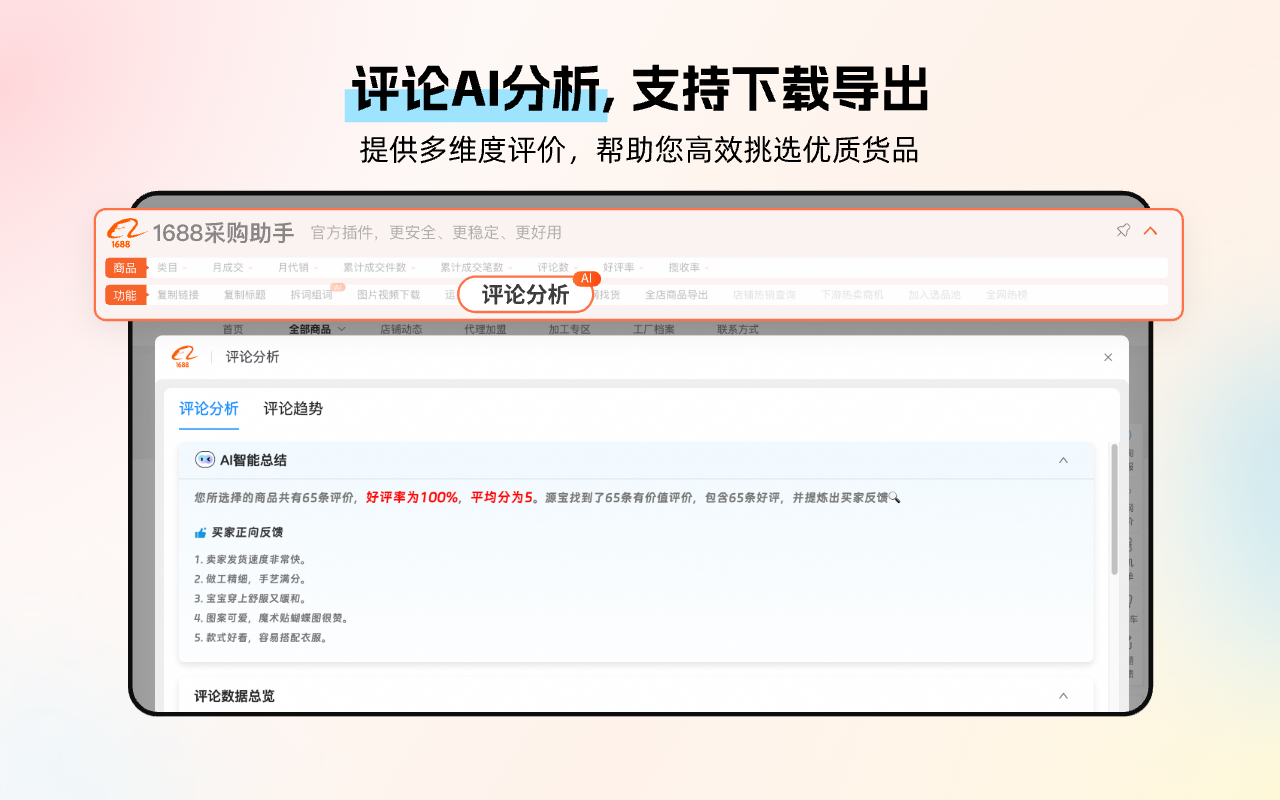Click the AI badge on the 拆词组词 item

337,285
